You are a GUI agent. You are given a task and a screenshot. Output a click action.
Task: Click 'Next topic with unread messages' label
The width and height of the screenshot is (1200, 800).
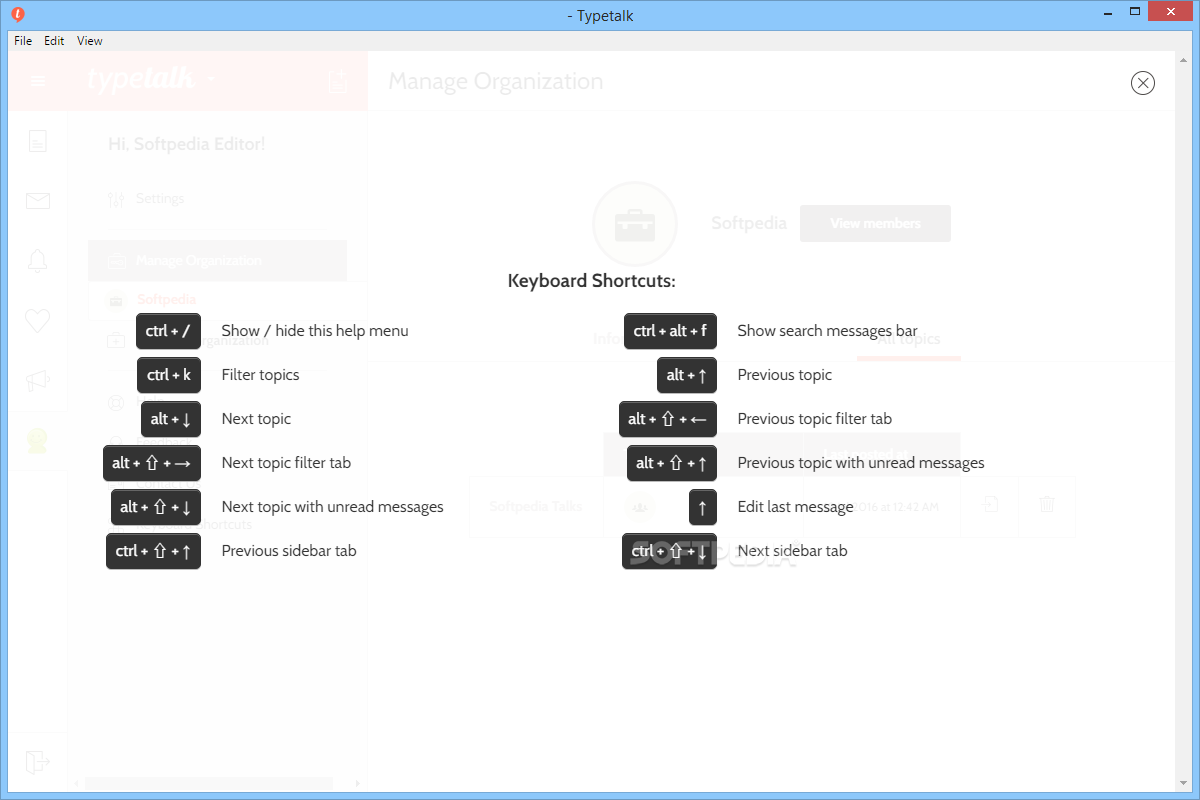pos(332,507)
